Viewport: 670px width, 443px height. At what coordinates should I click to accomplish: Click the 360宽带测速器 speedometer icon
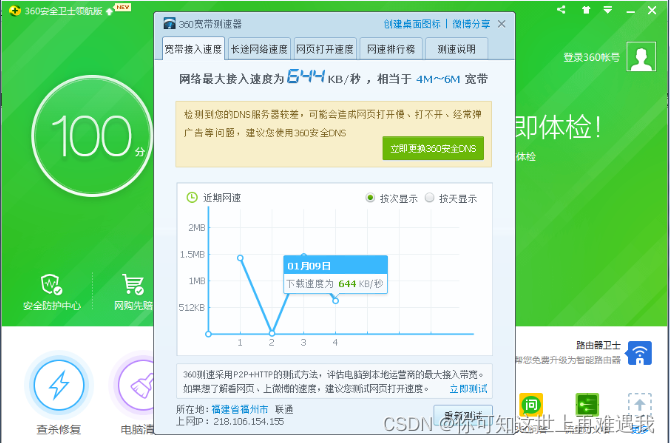(170, 23)
